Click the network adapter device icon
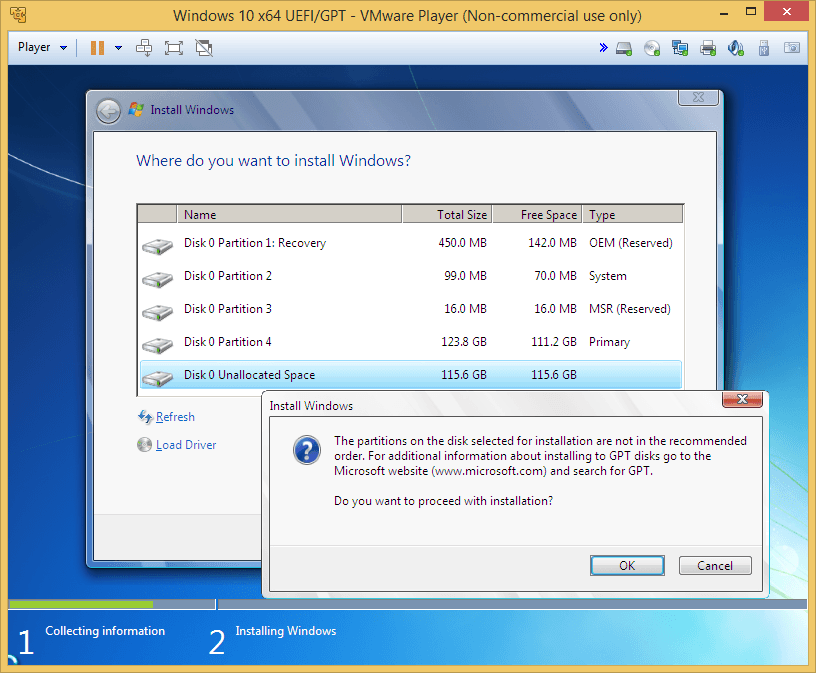This screenshot has height=673, width=816. 680,47
